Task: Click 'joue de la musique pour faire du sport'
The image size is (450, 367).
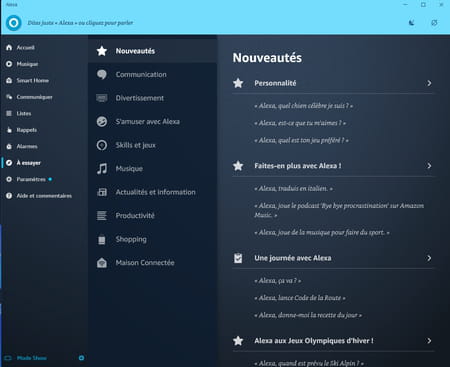Action: pos(322,232)
